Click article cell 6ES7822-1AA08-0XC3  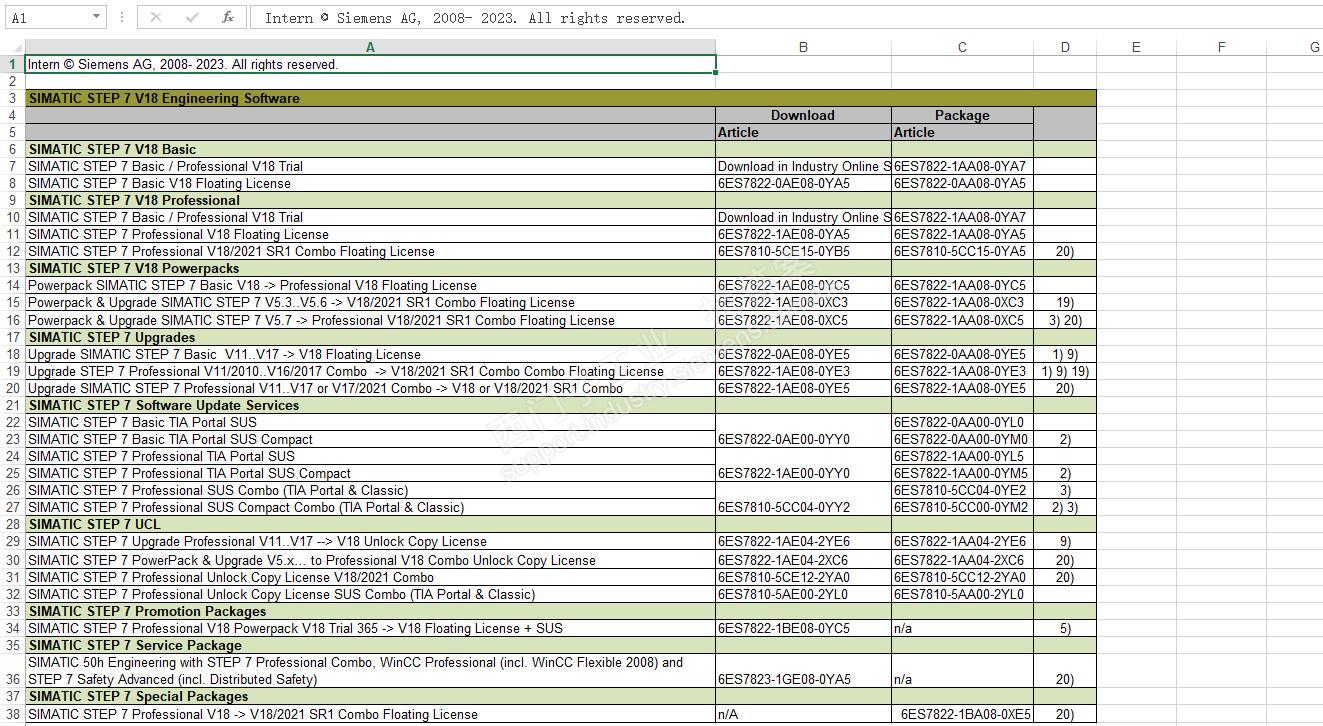pos(962,302)
